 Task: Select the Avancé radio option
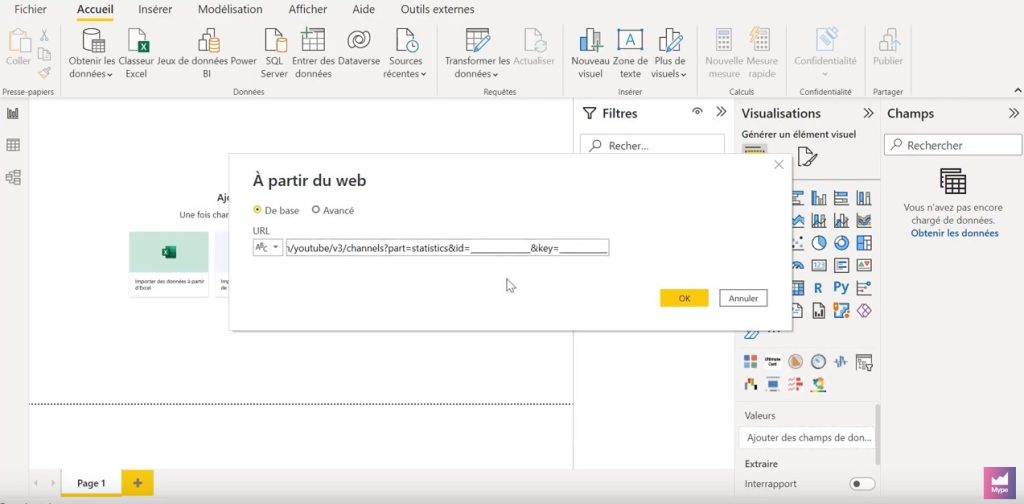click(x=316, y=210)
